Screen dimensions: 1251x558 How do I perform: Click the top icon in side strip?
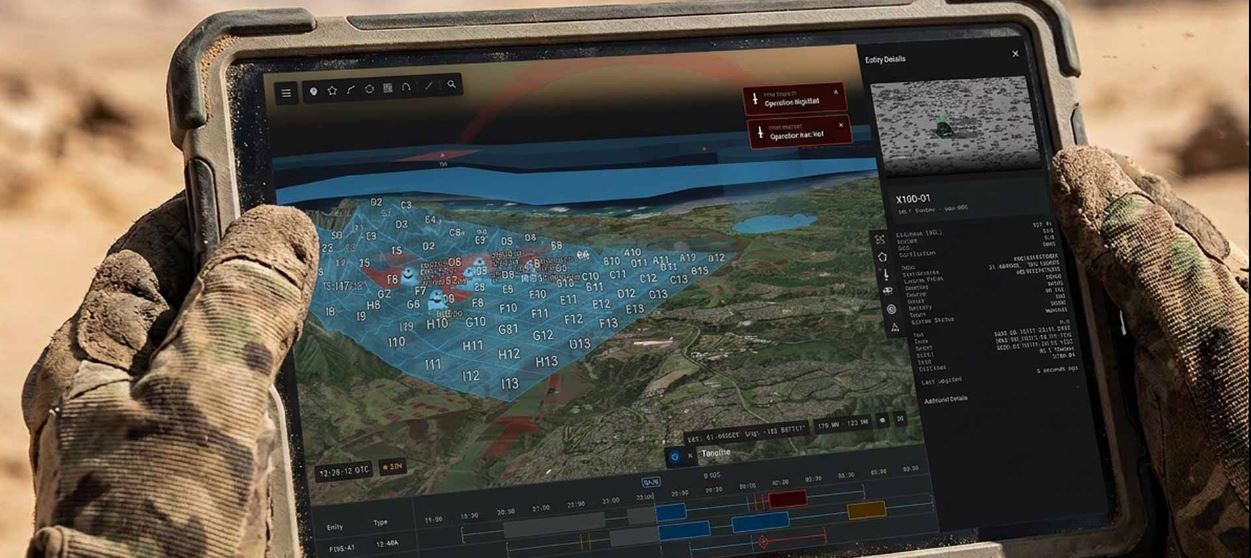879,239
